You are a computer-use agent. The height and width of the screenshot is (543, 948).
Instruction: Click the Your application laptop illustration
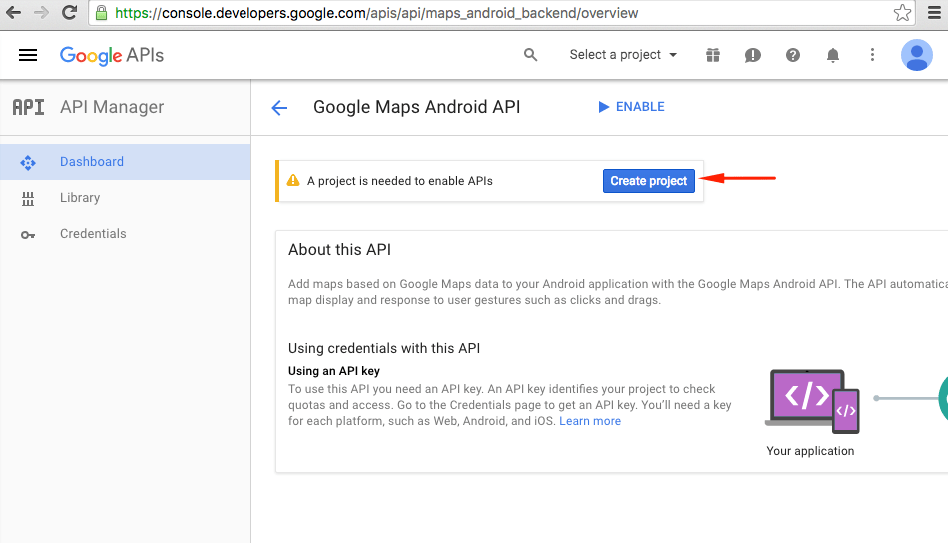pos(812,402)
